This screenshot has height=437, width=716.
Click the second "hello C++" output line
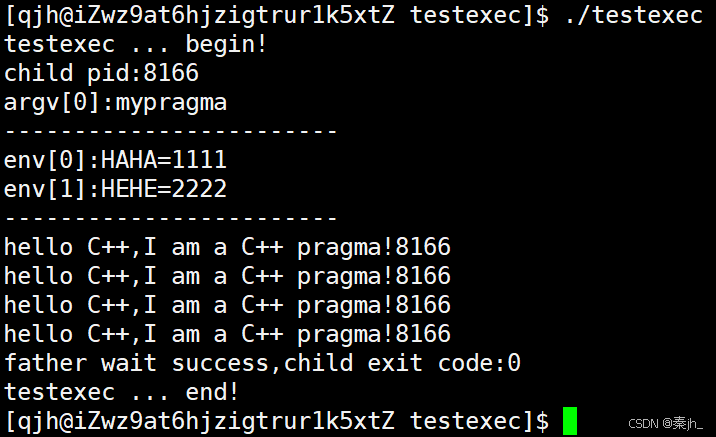[x=227, y=276]
